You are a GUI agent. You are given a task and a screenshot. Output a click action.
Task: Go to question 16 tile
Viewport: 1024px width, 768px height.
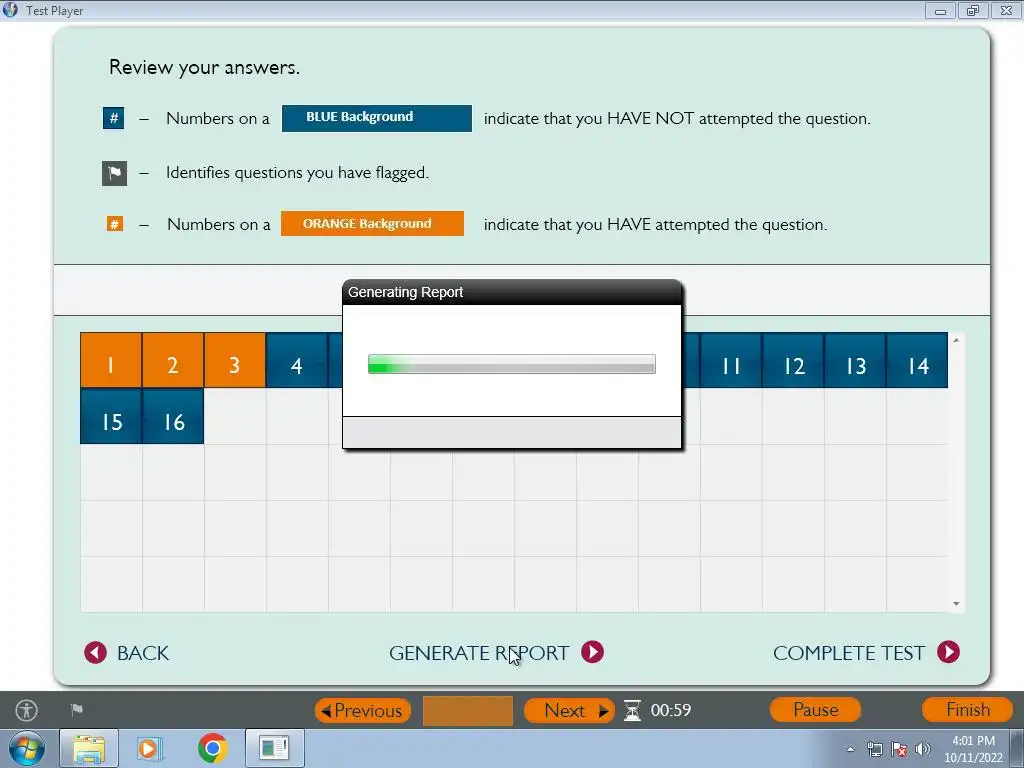click(x=173, y=417)
